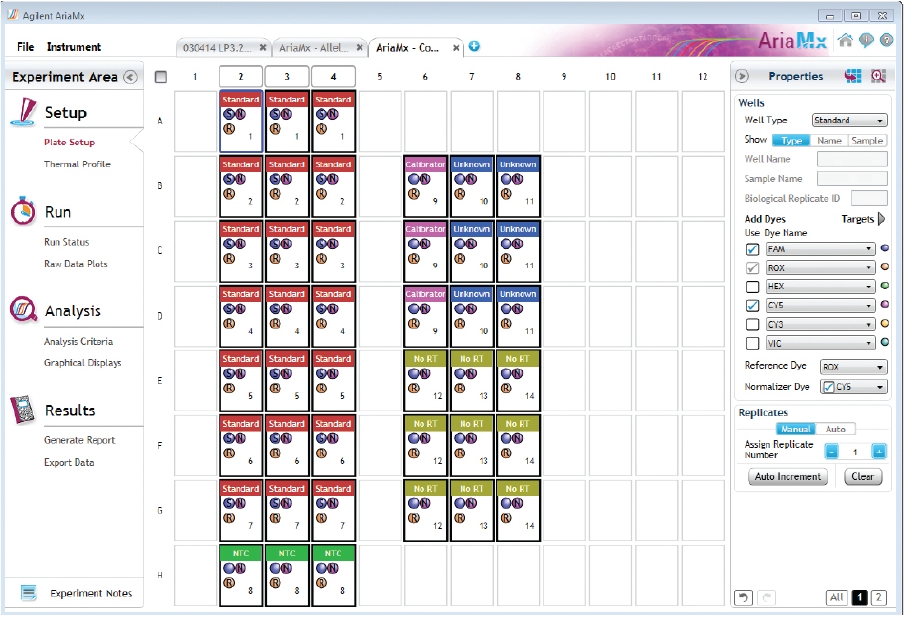The image size is (904, 618).
Task: Select the Unknown well B7
Action: (x=472, y=186)
